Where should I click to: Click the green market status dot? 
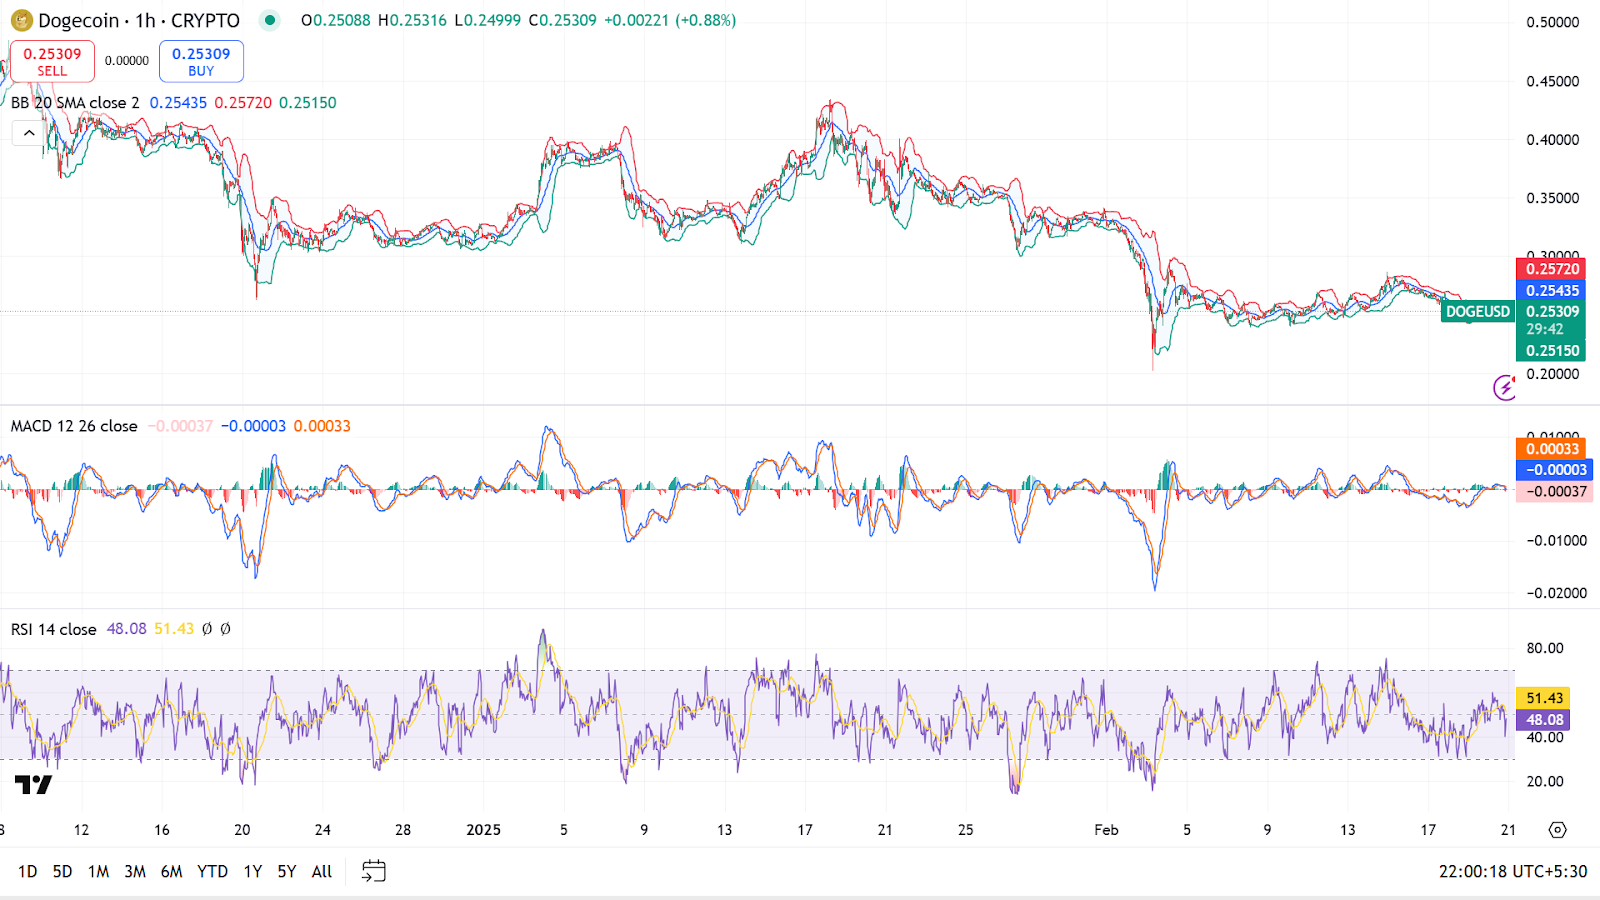tap(268, 20)
